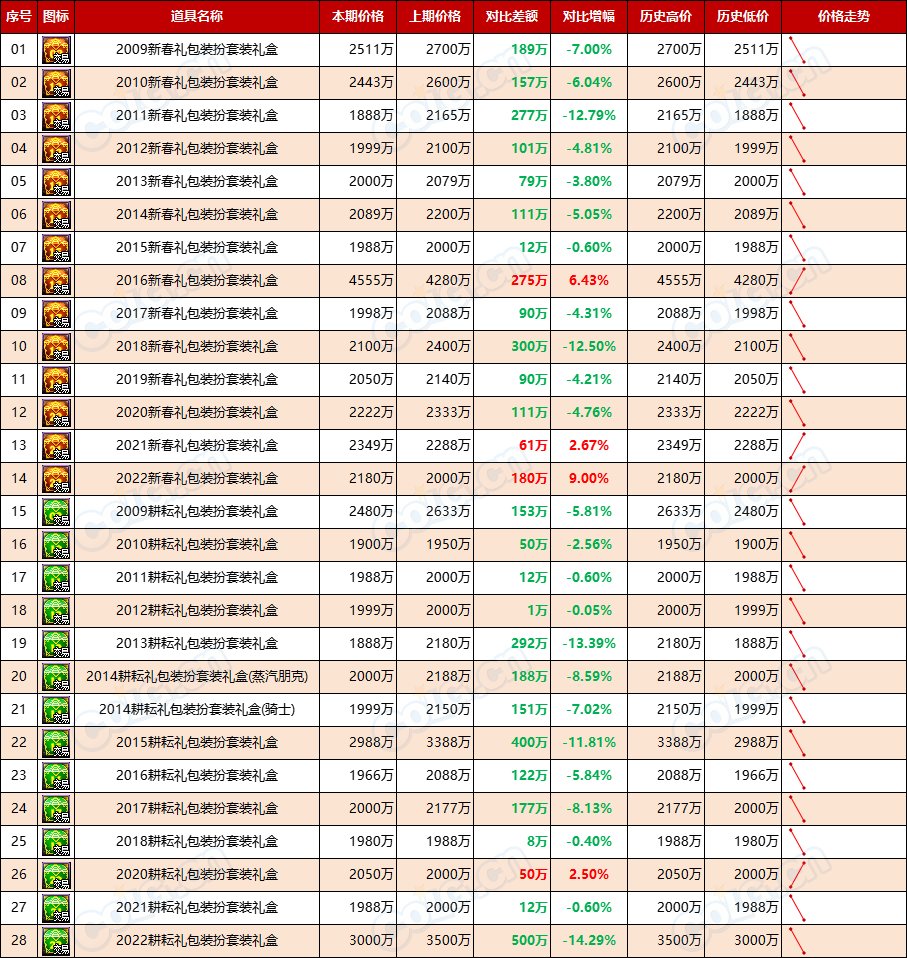Click the icon next to 2014耕耘礼包 (蒸汽朋克)

pyautogui.click(x=56, y=677)
